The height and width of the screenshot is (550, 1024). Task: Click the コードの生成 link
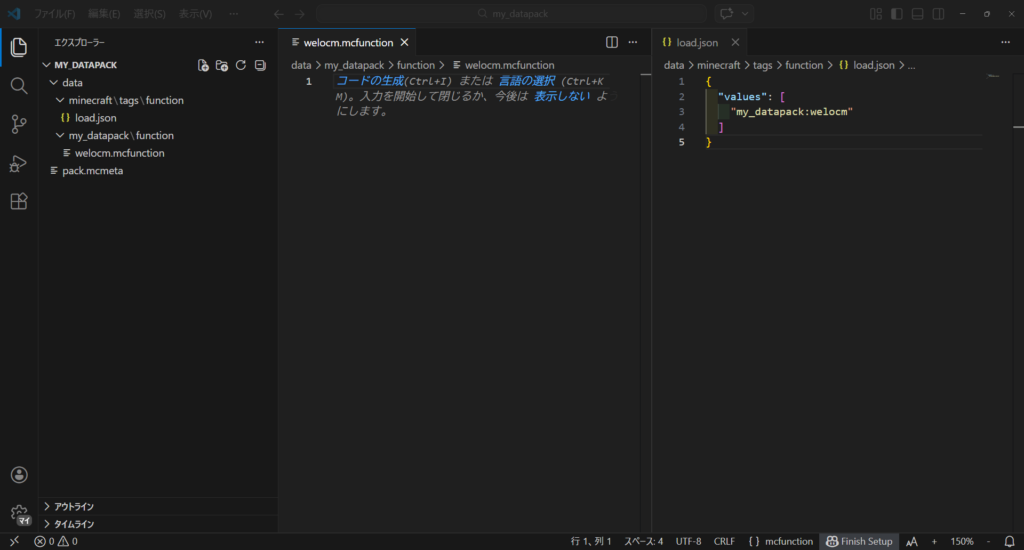pyautogui.click(x=370, y=81)
